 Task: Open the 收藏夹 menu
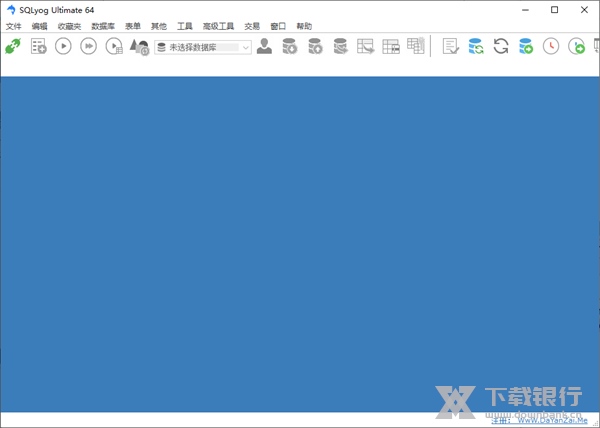pos(70,26)
